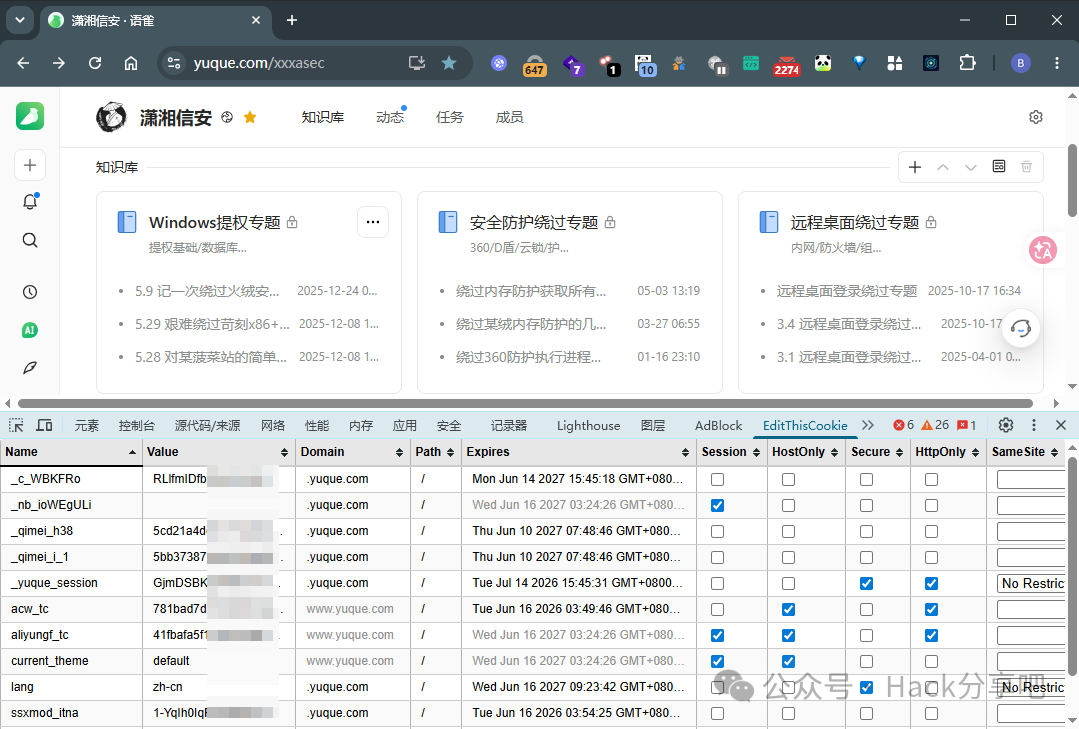Image resolution: width=1079 pixels, height=729 pixels.
Task: Click the layout view icon in 知识库 toolbar
Action: tap(998, 167)
